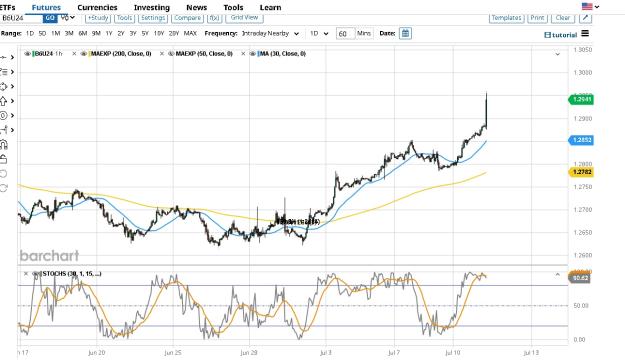Screen dimensions: 625x361
Task: Open the Investing menu
Action: [152, 7]
